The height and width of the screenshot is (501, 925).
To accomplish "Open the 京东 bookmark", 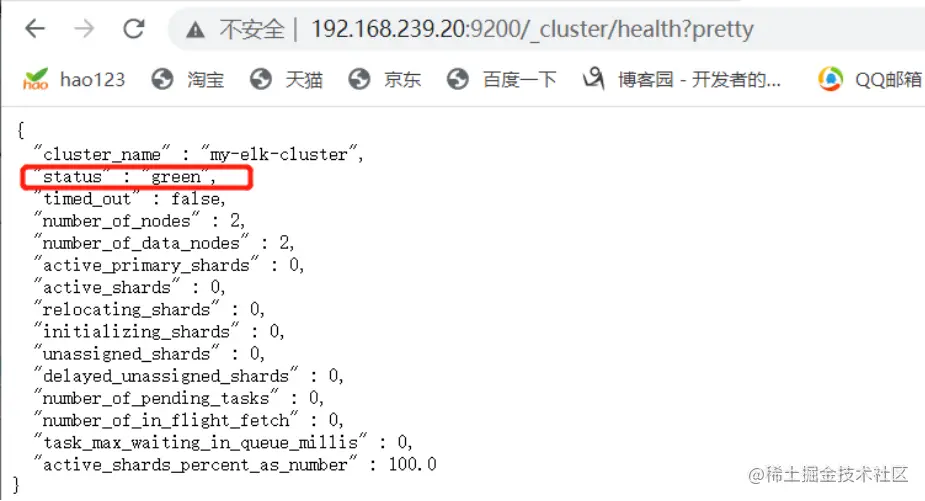I will point(403,79).
